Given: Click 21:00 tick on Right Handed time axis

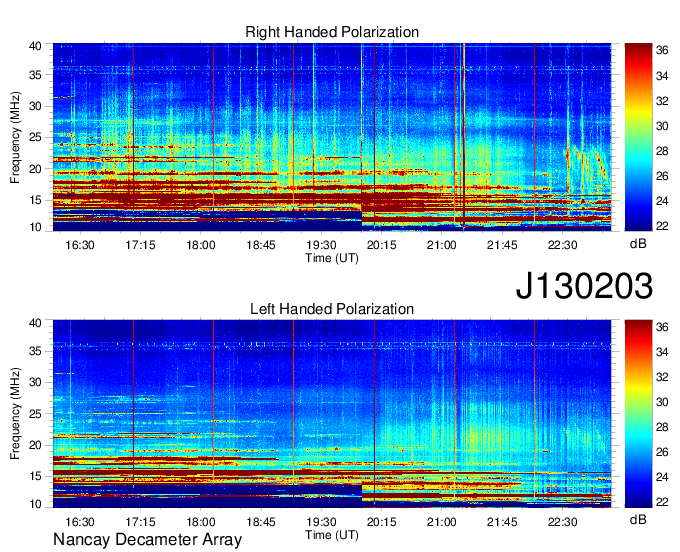Looking at the screenshot, I should coord(442,245).
